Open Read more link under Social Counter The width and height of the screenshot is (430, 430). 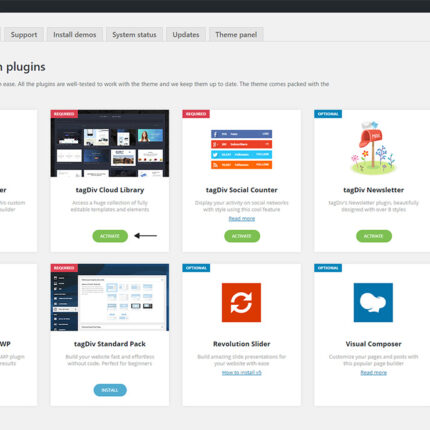242,219
